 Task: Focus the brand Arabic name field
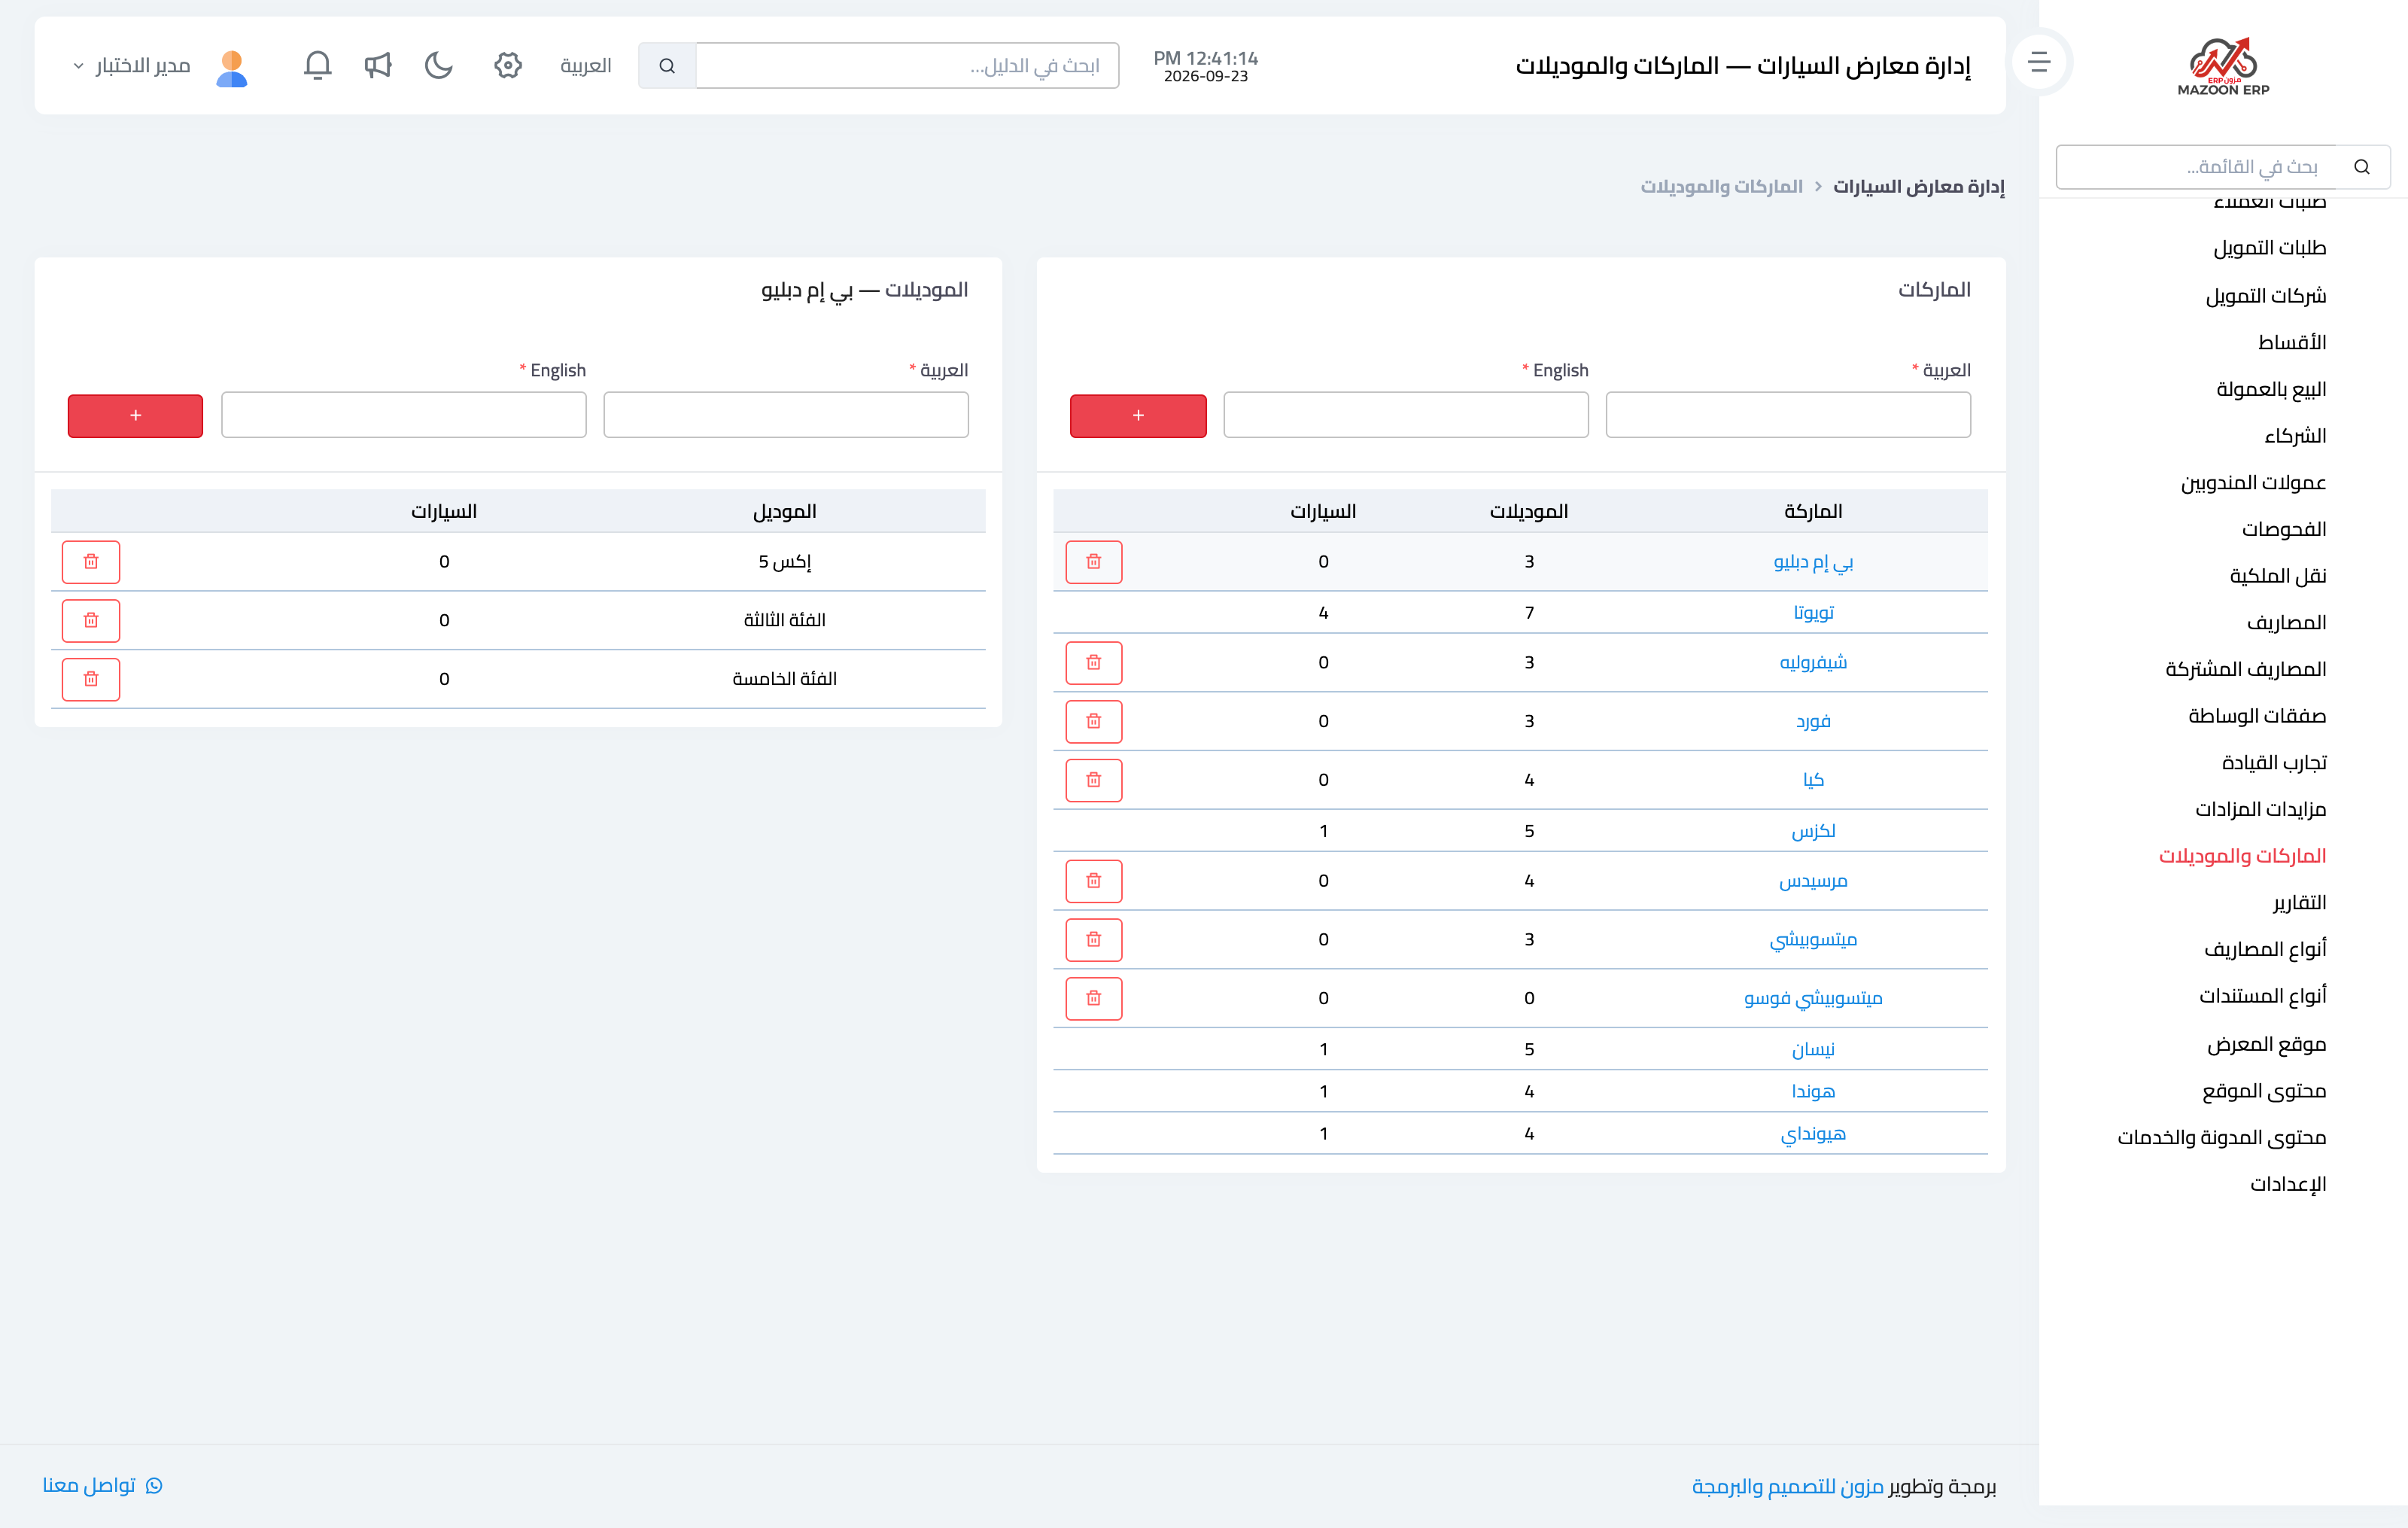point(1788,415)
